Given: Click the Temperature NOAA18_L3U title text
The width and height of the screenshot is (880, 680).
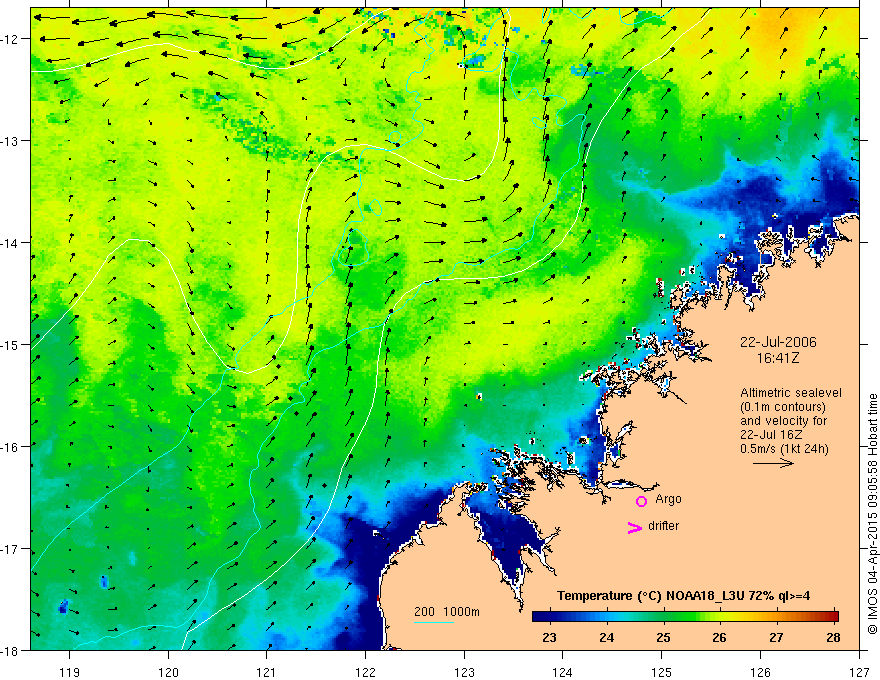Looking at the screenshot, I should (x=683, y=596).
